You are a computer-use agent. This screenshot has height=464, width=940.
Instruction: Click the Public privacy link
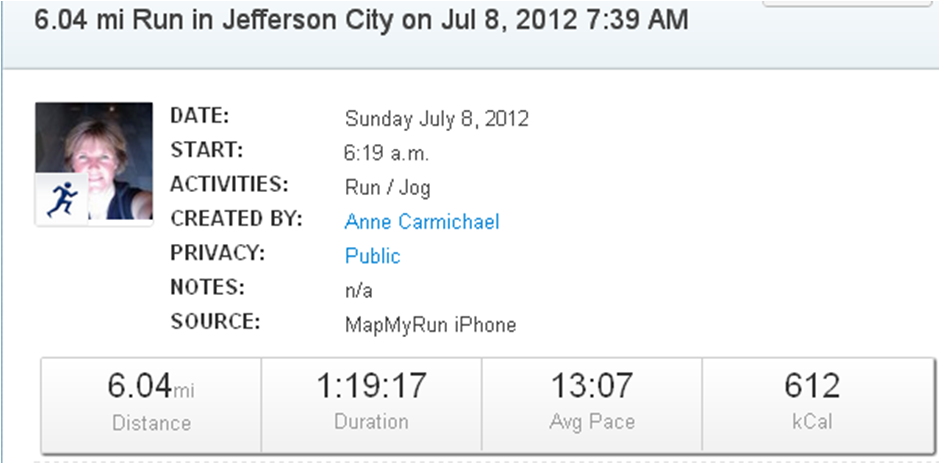tap(372, 256)
